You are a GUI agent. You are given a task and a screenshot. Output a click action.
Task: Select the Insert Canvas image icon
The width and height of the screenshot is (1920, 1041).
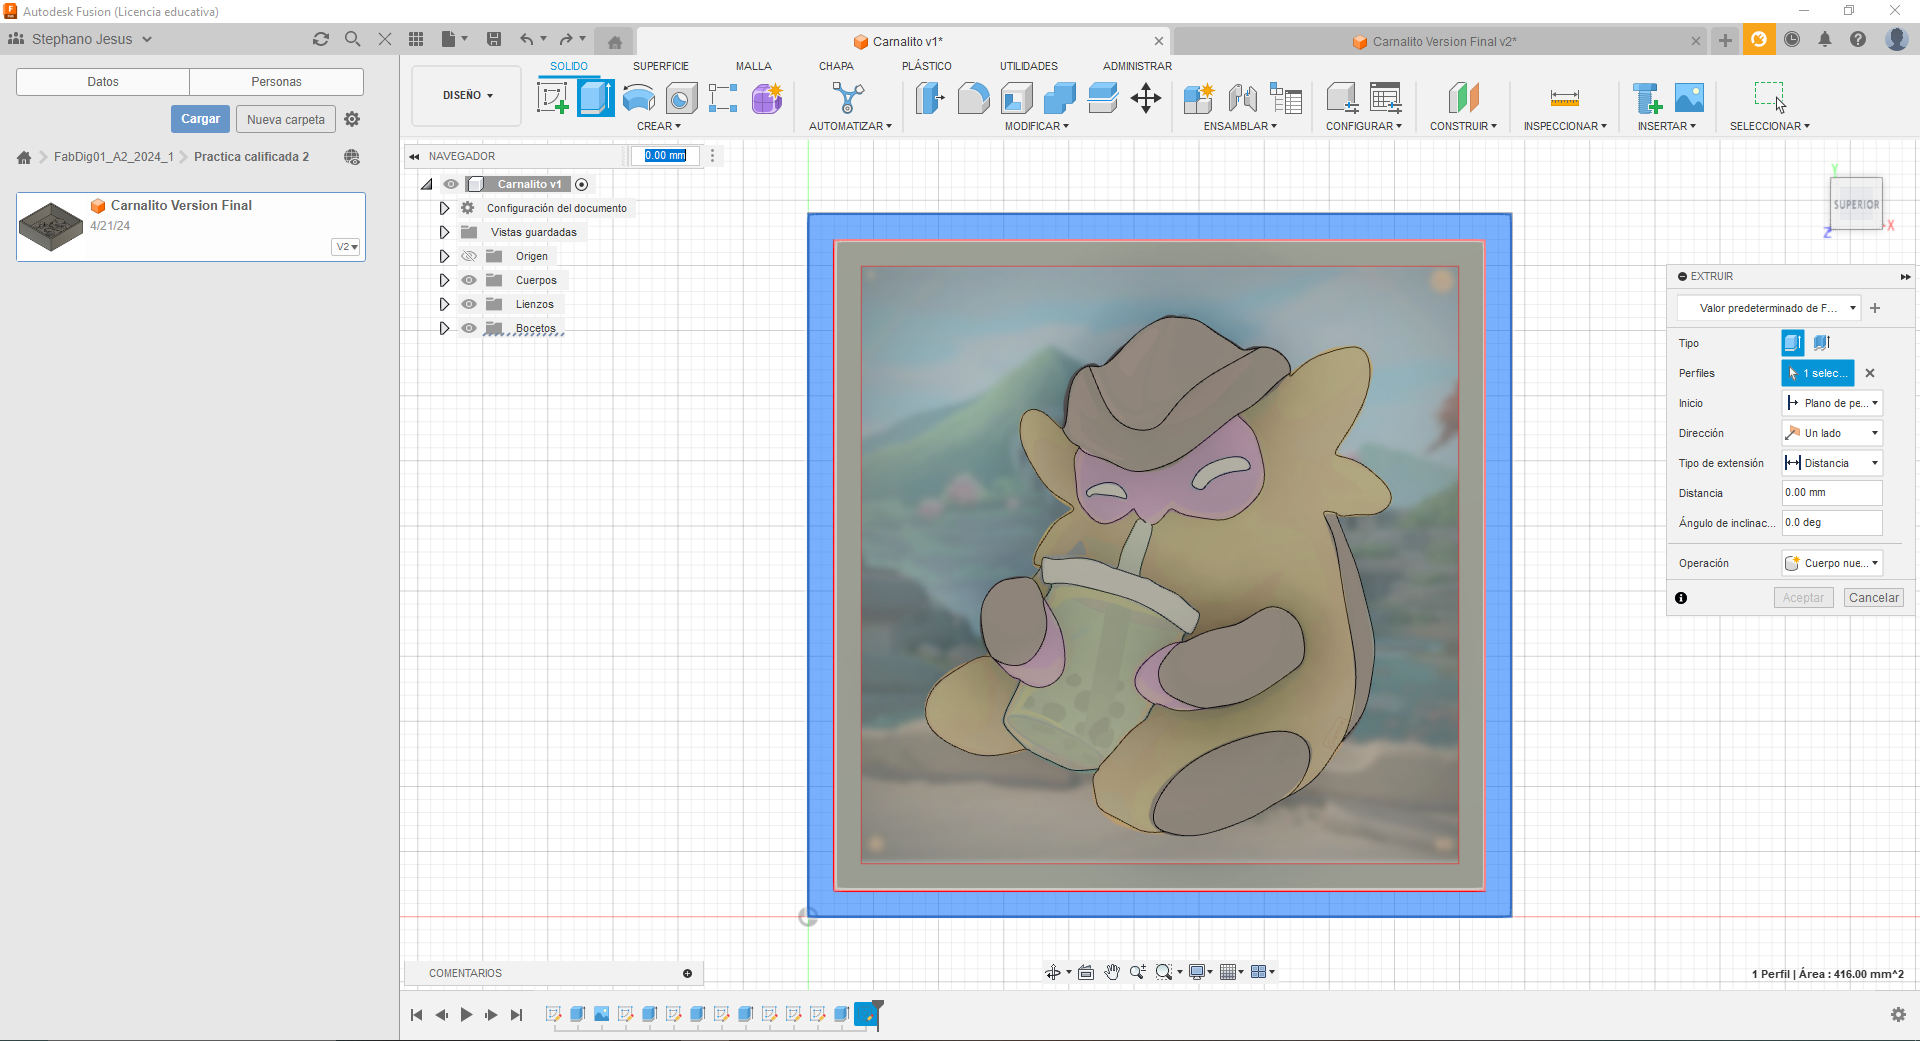[1689, 98]
